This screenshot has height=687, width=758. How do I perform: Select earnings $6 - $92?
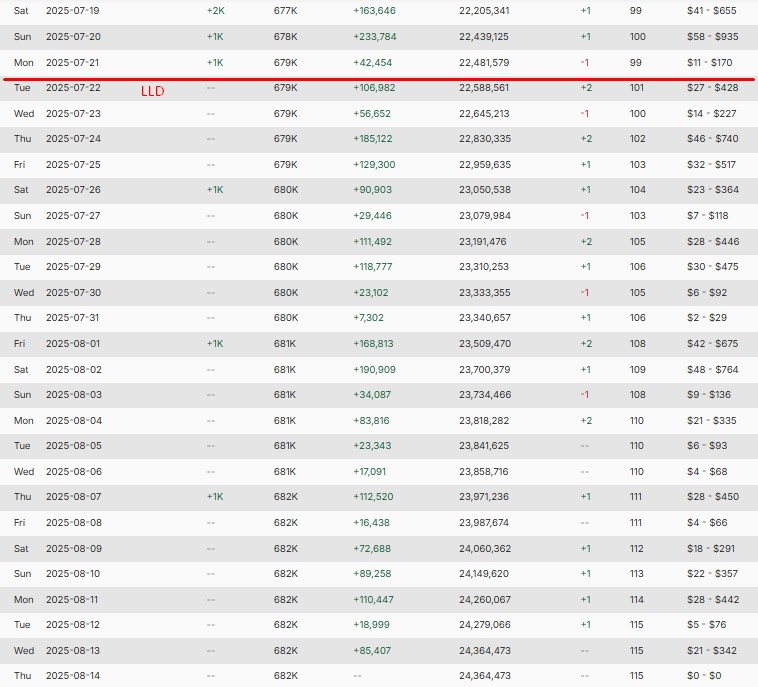tap(707, 293)
